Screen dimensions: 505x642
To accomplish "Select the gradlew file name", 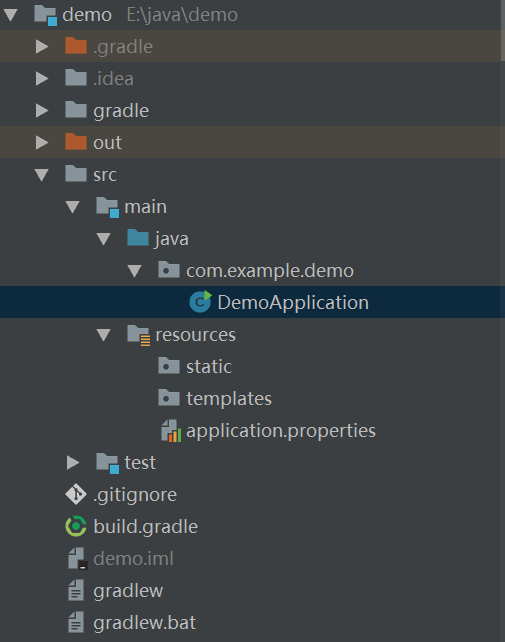I will pyautogui.click(x=128, y=591).
